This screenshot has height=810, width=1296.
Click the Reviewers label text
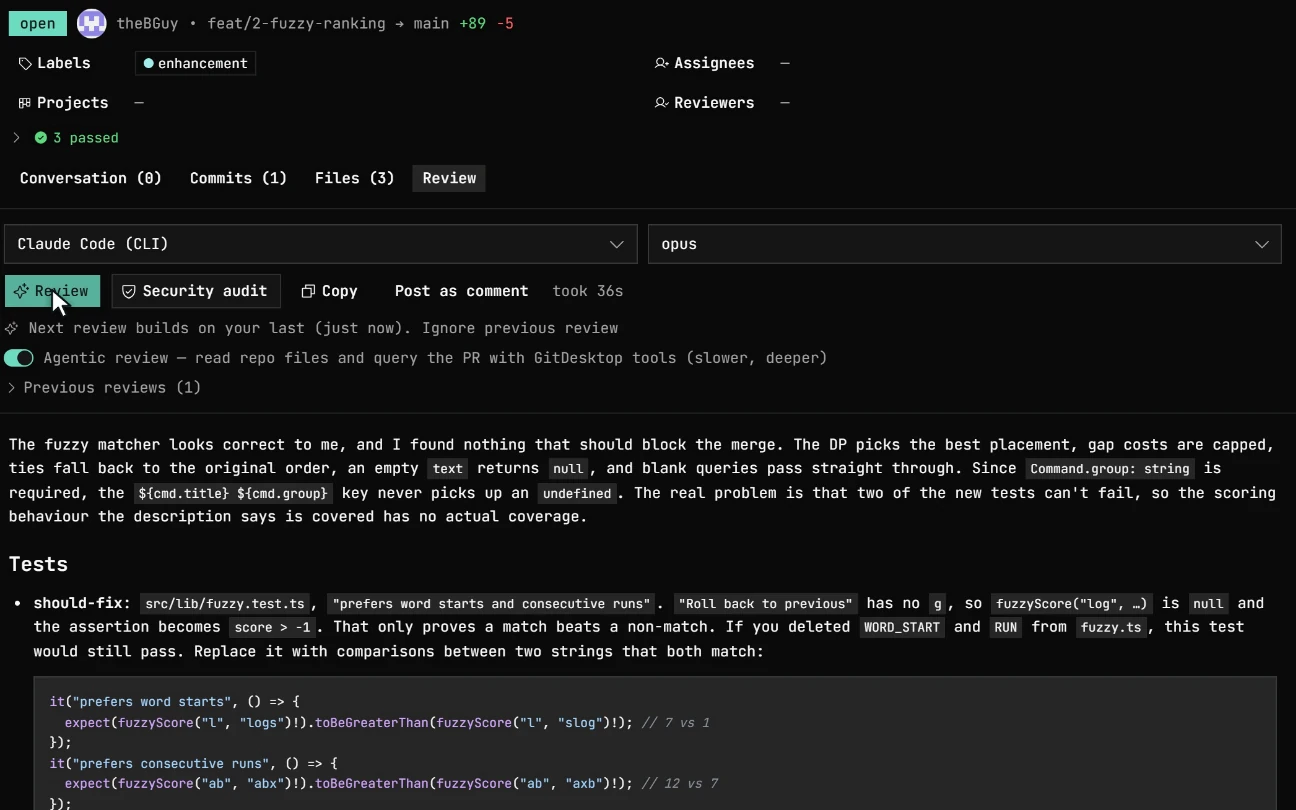tap(714, 103)
